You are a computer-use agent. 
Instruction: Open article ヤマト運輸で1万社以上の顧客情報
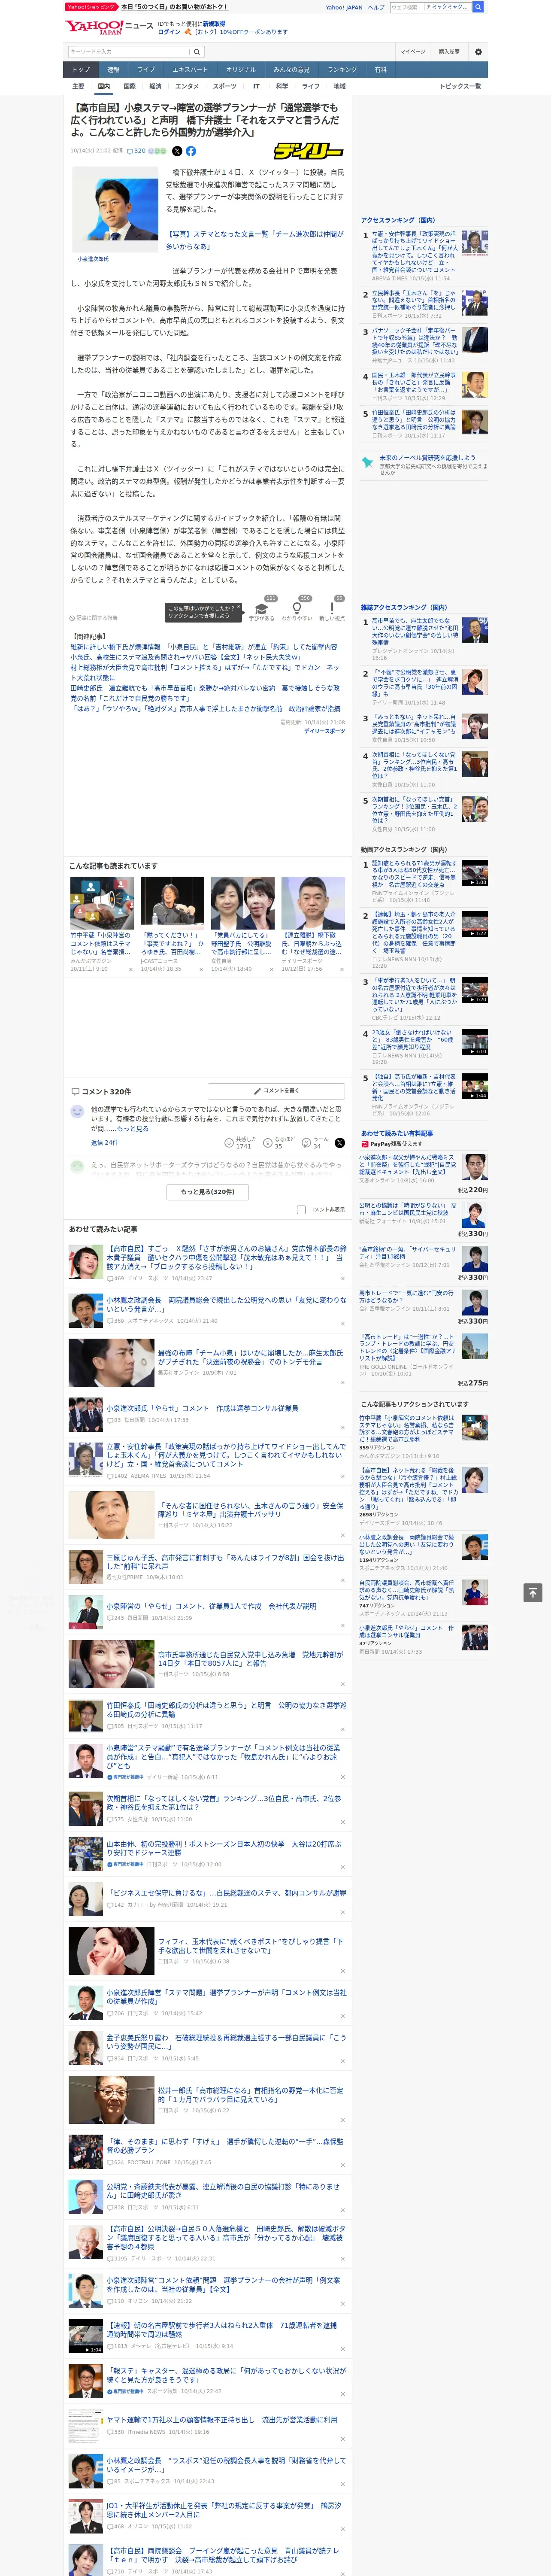[x=222, y=2420]
